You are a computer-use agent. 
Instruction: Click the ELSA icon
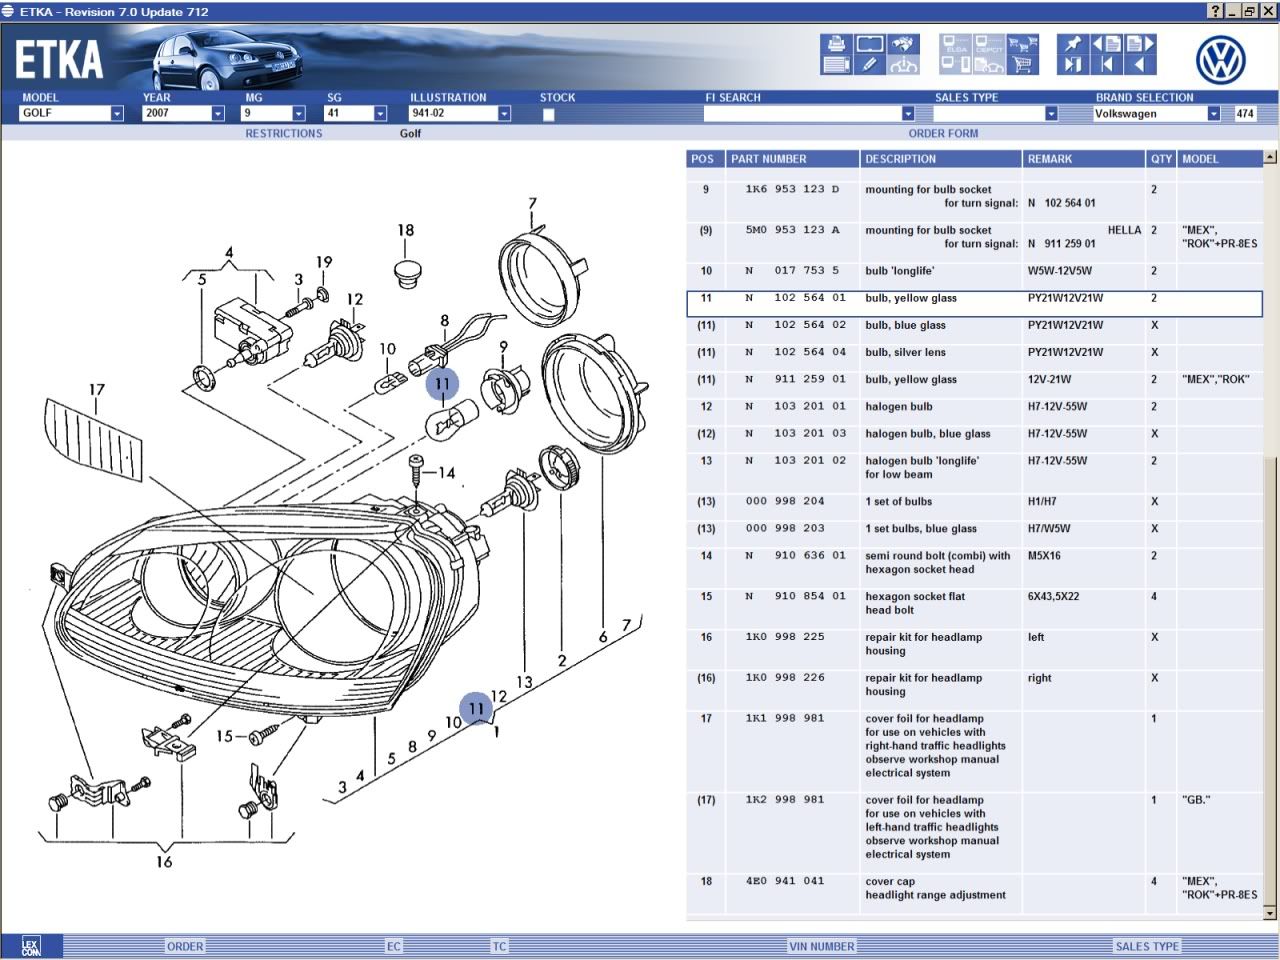[x=955, y=44]
